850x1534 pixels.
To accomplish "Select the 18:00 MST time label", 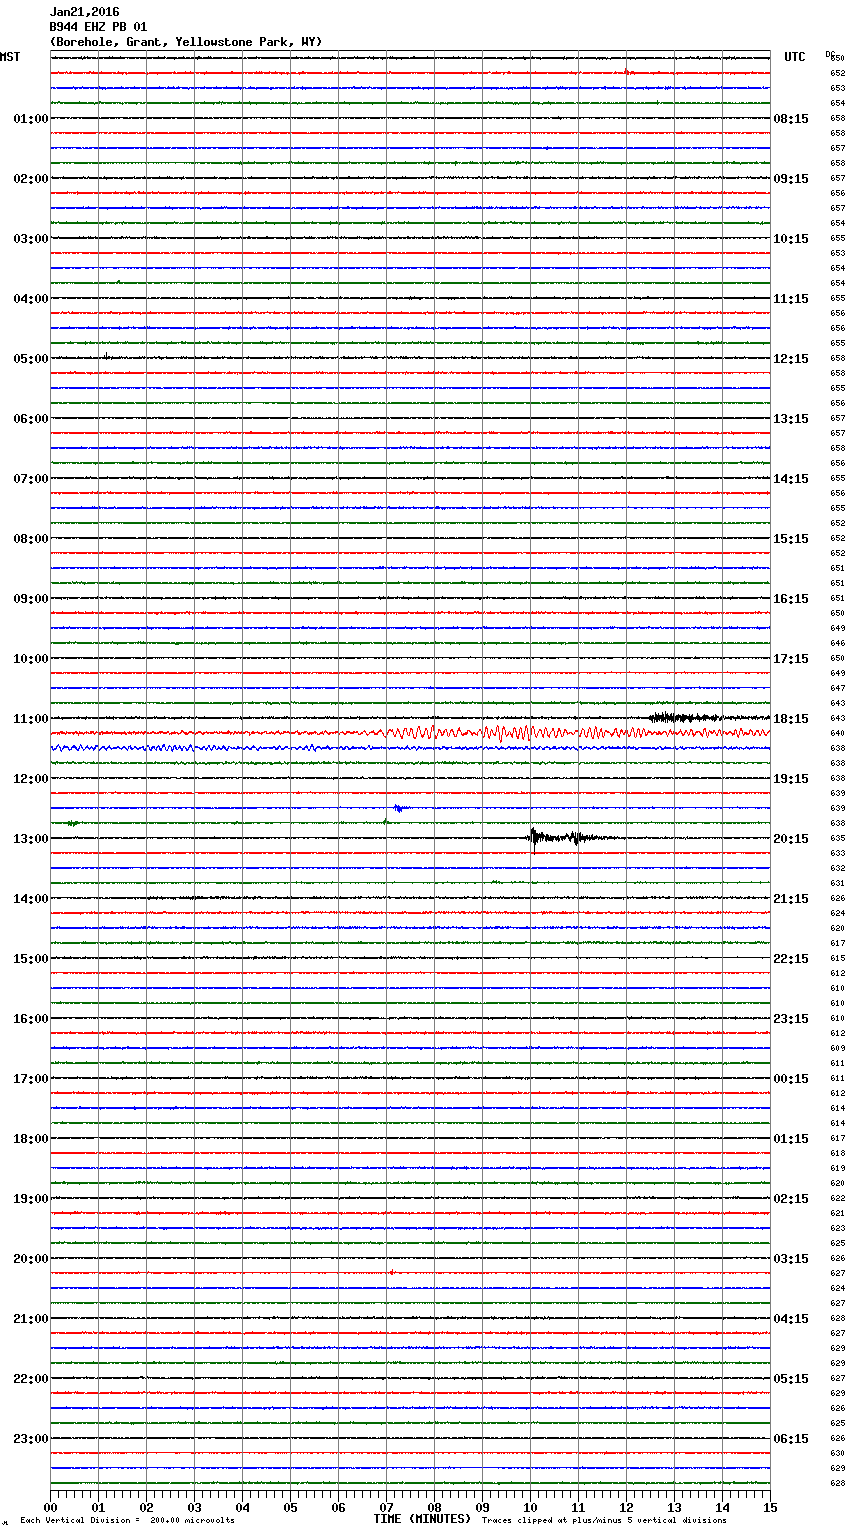I will tap(31, 1139).
